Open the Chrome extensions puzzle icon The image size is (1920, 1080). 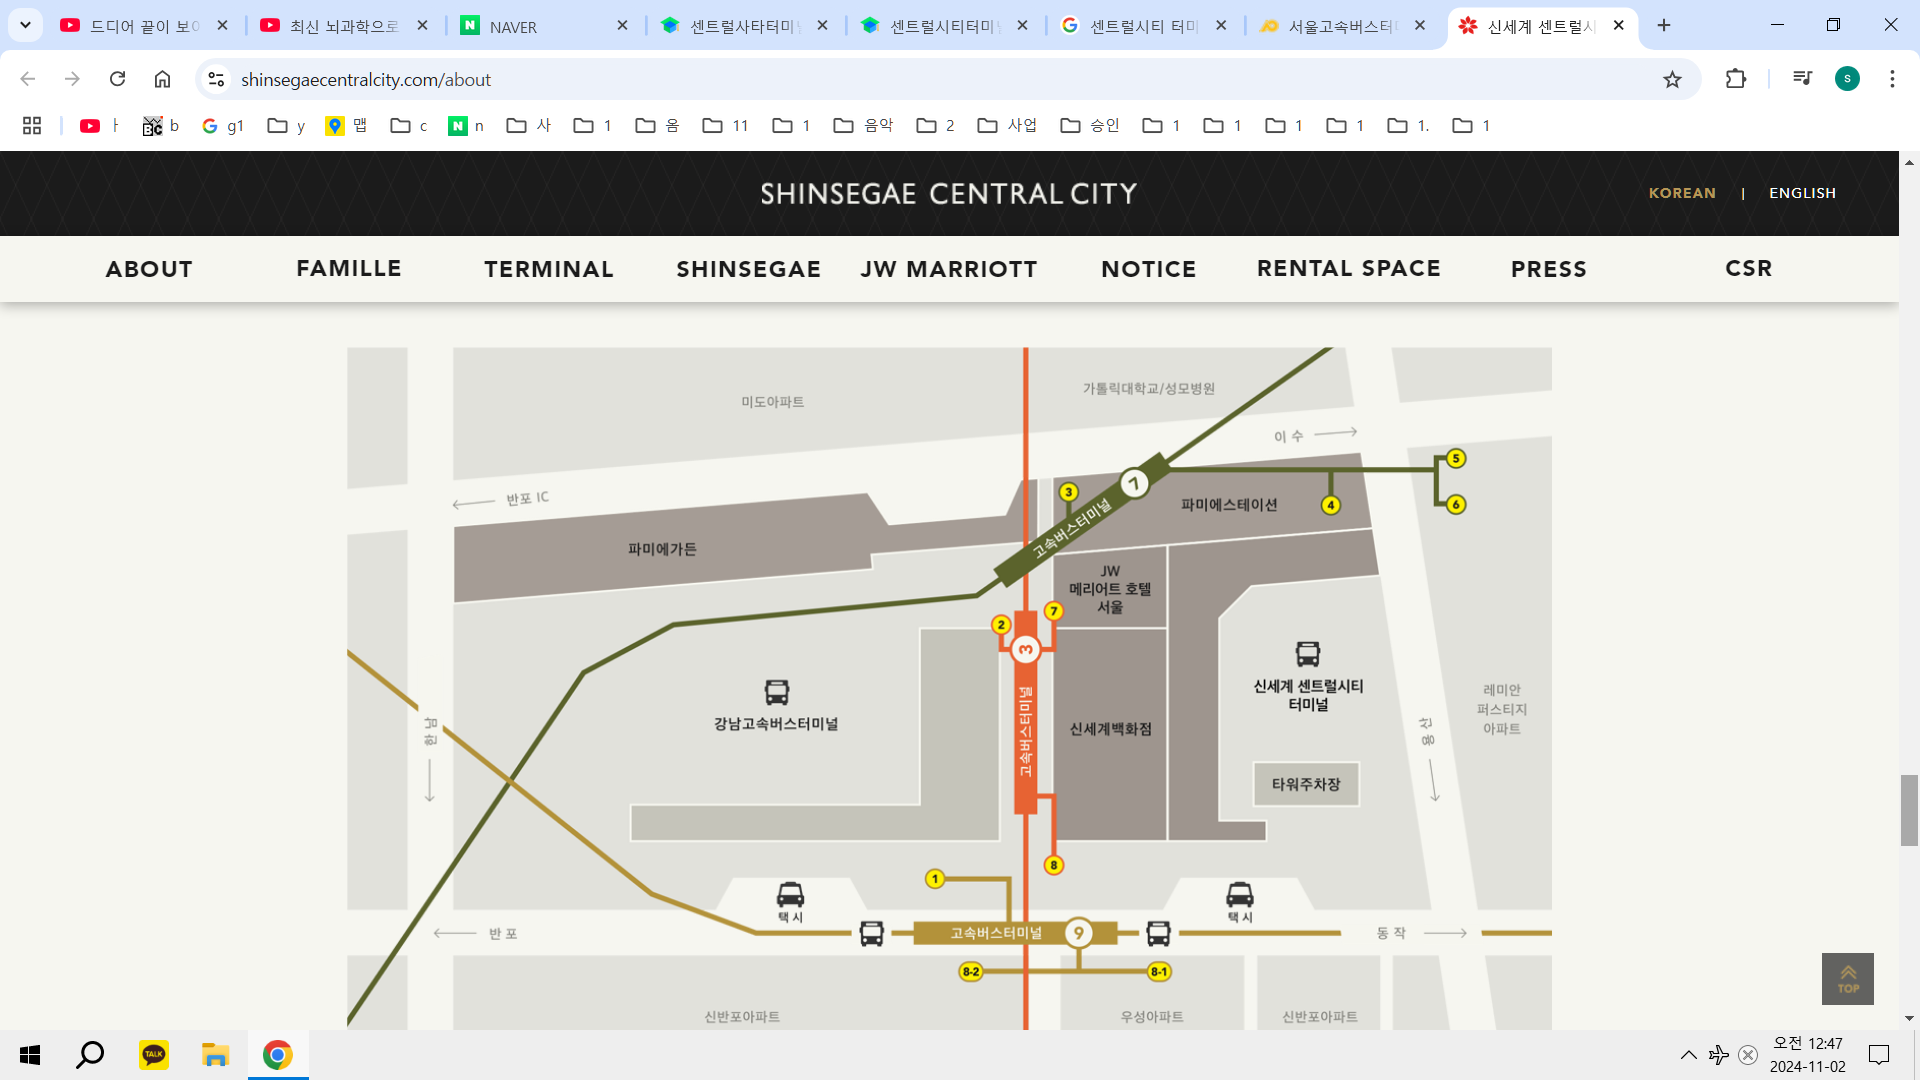tap(1736, 79)
